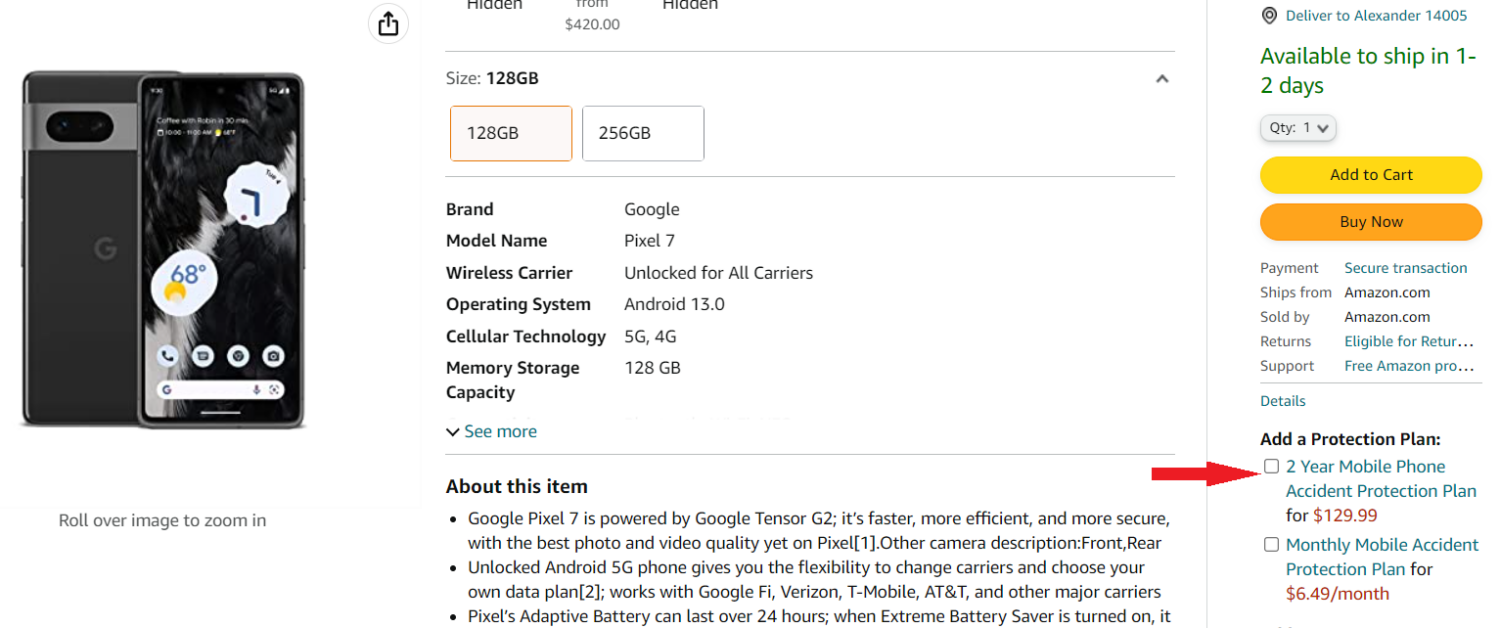Open Deliver to Alexander 14005 link

click(1376, 16)
